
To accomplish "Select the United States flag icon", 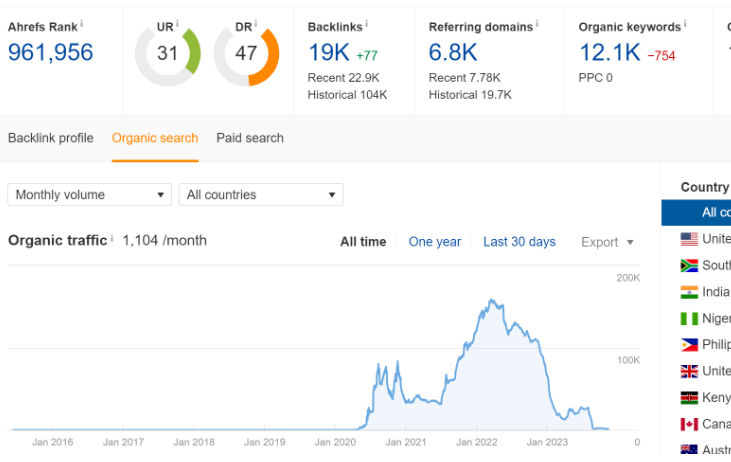I will 689,239.
